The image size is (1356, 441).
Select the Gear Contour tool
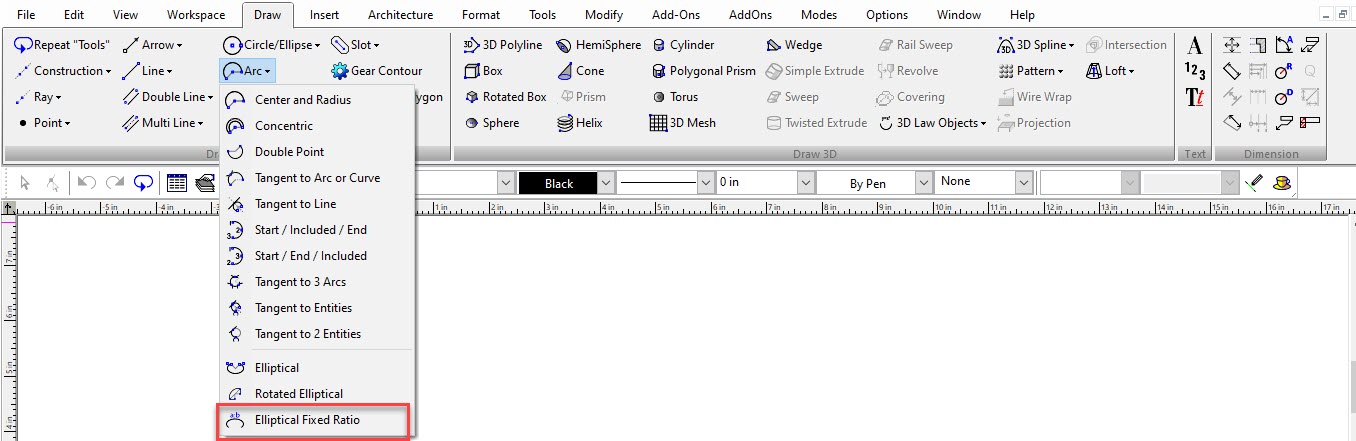click(x=376, y=71)
